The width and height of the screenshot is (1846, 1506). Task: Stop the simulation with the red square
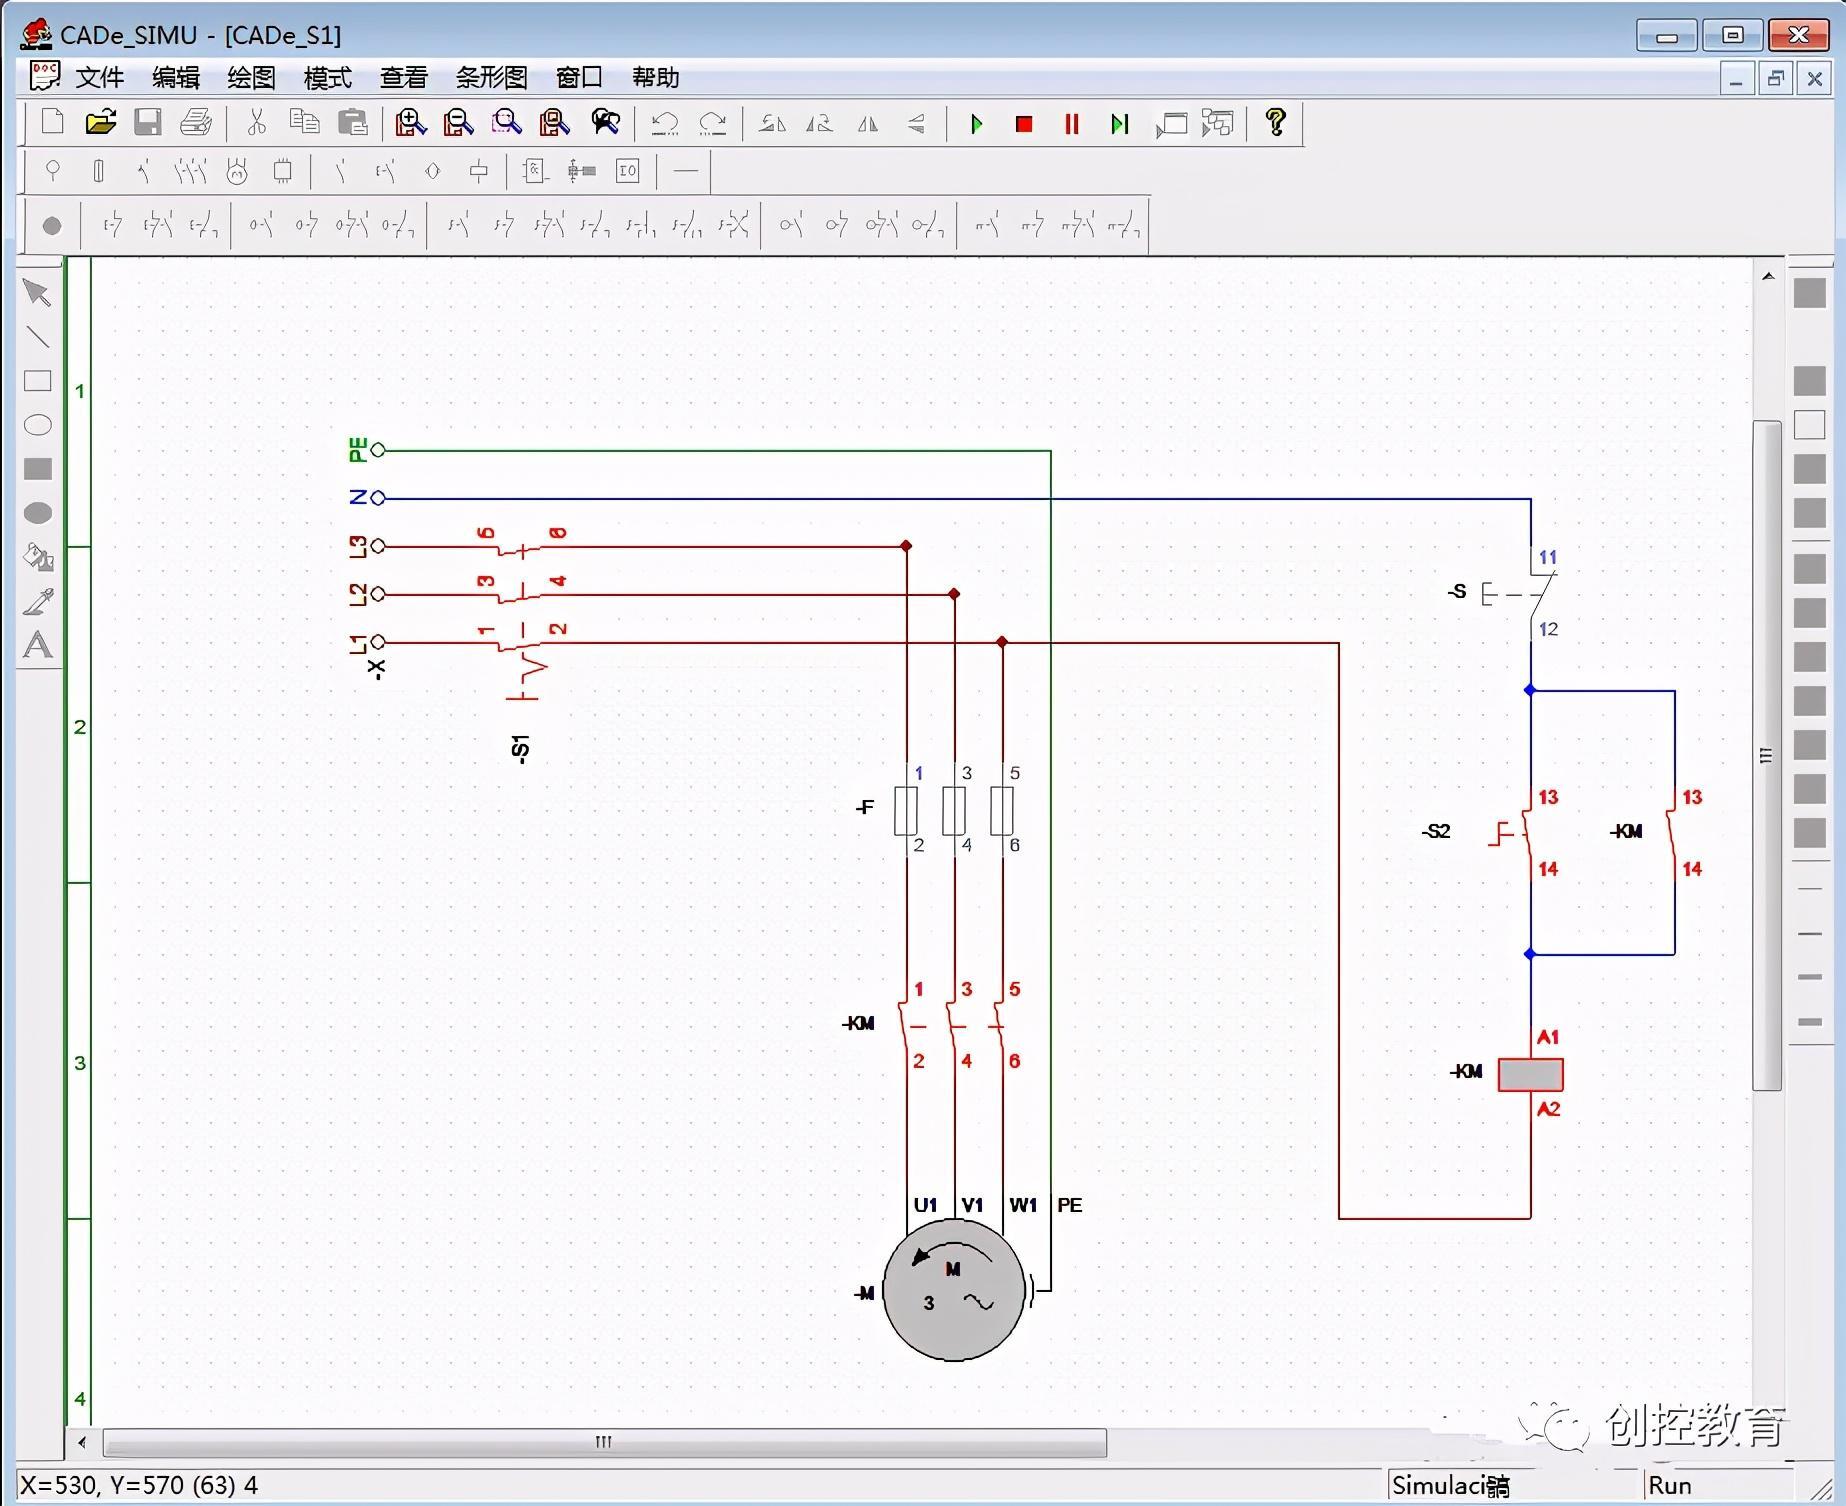coord(1023,124)
